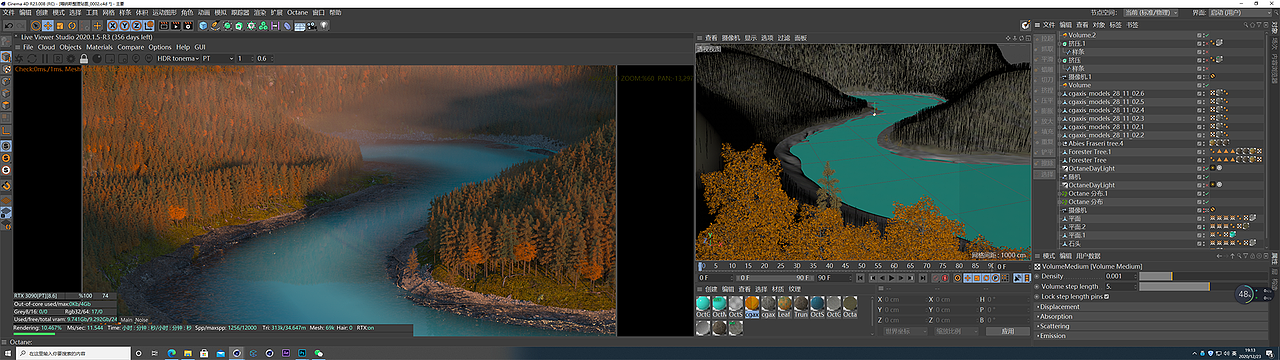Open viewport 摄像机 menu

coord(731,38)
